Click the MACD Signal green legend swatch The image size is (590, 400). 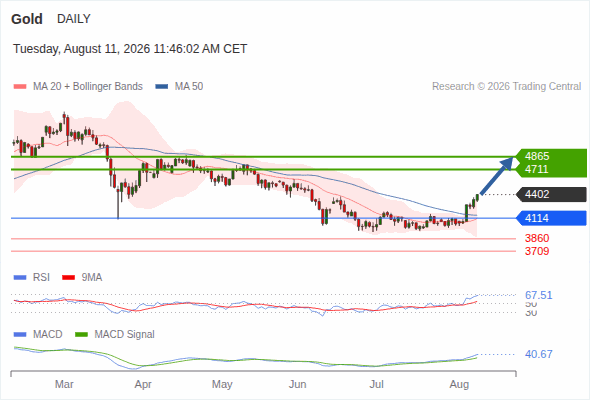[x=81, y=335]
